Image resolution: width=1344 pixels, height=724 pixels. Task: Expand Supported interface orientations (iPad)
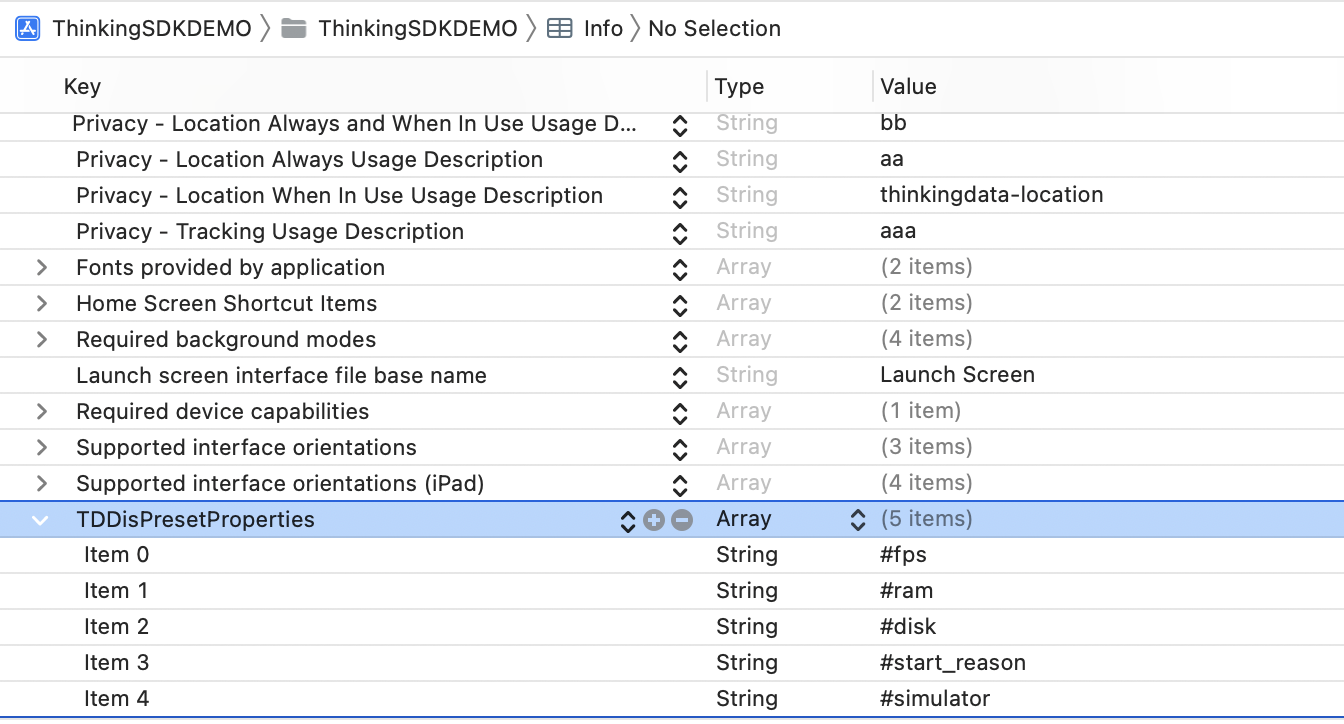tap(42, 484)
